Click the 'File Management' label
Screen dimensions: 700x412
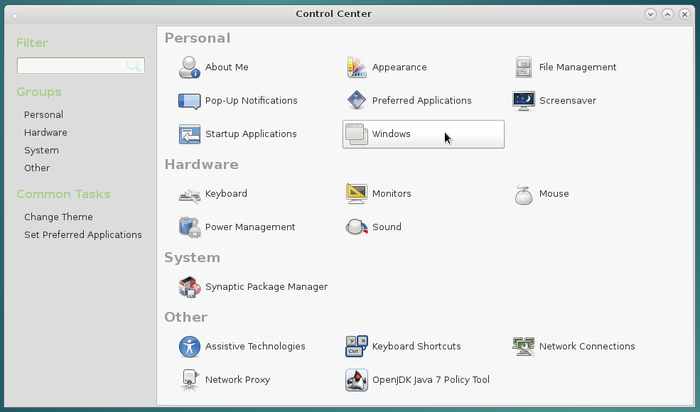(x=578, y=67)
